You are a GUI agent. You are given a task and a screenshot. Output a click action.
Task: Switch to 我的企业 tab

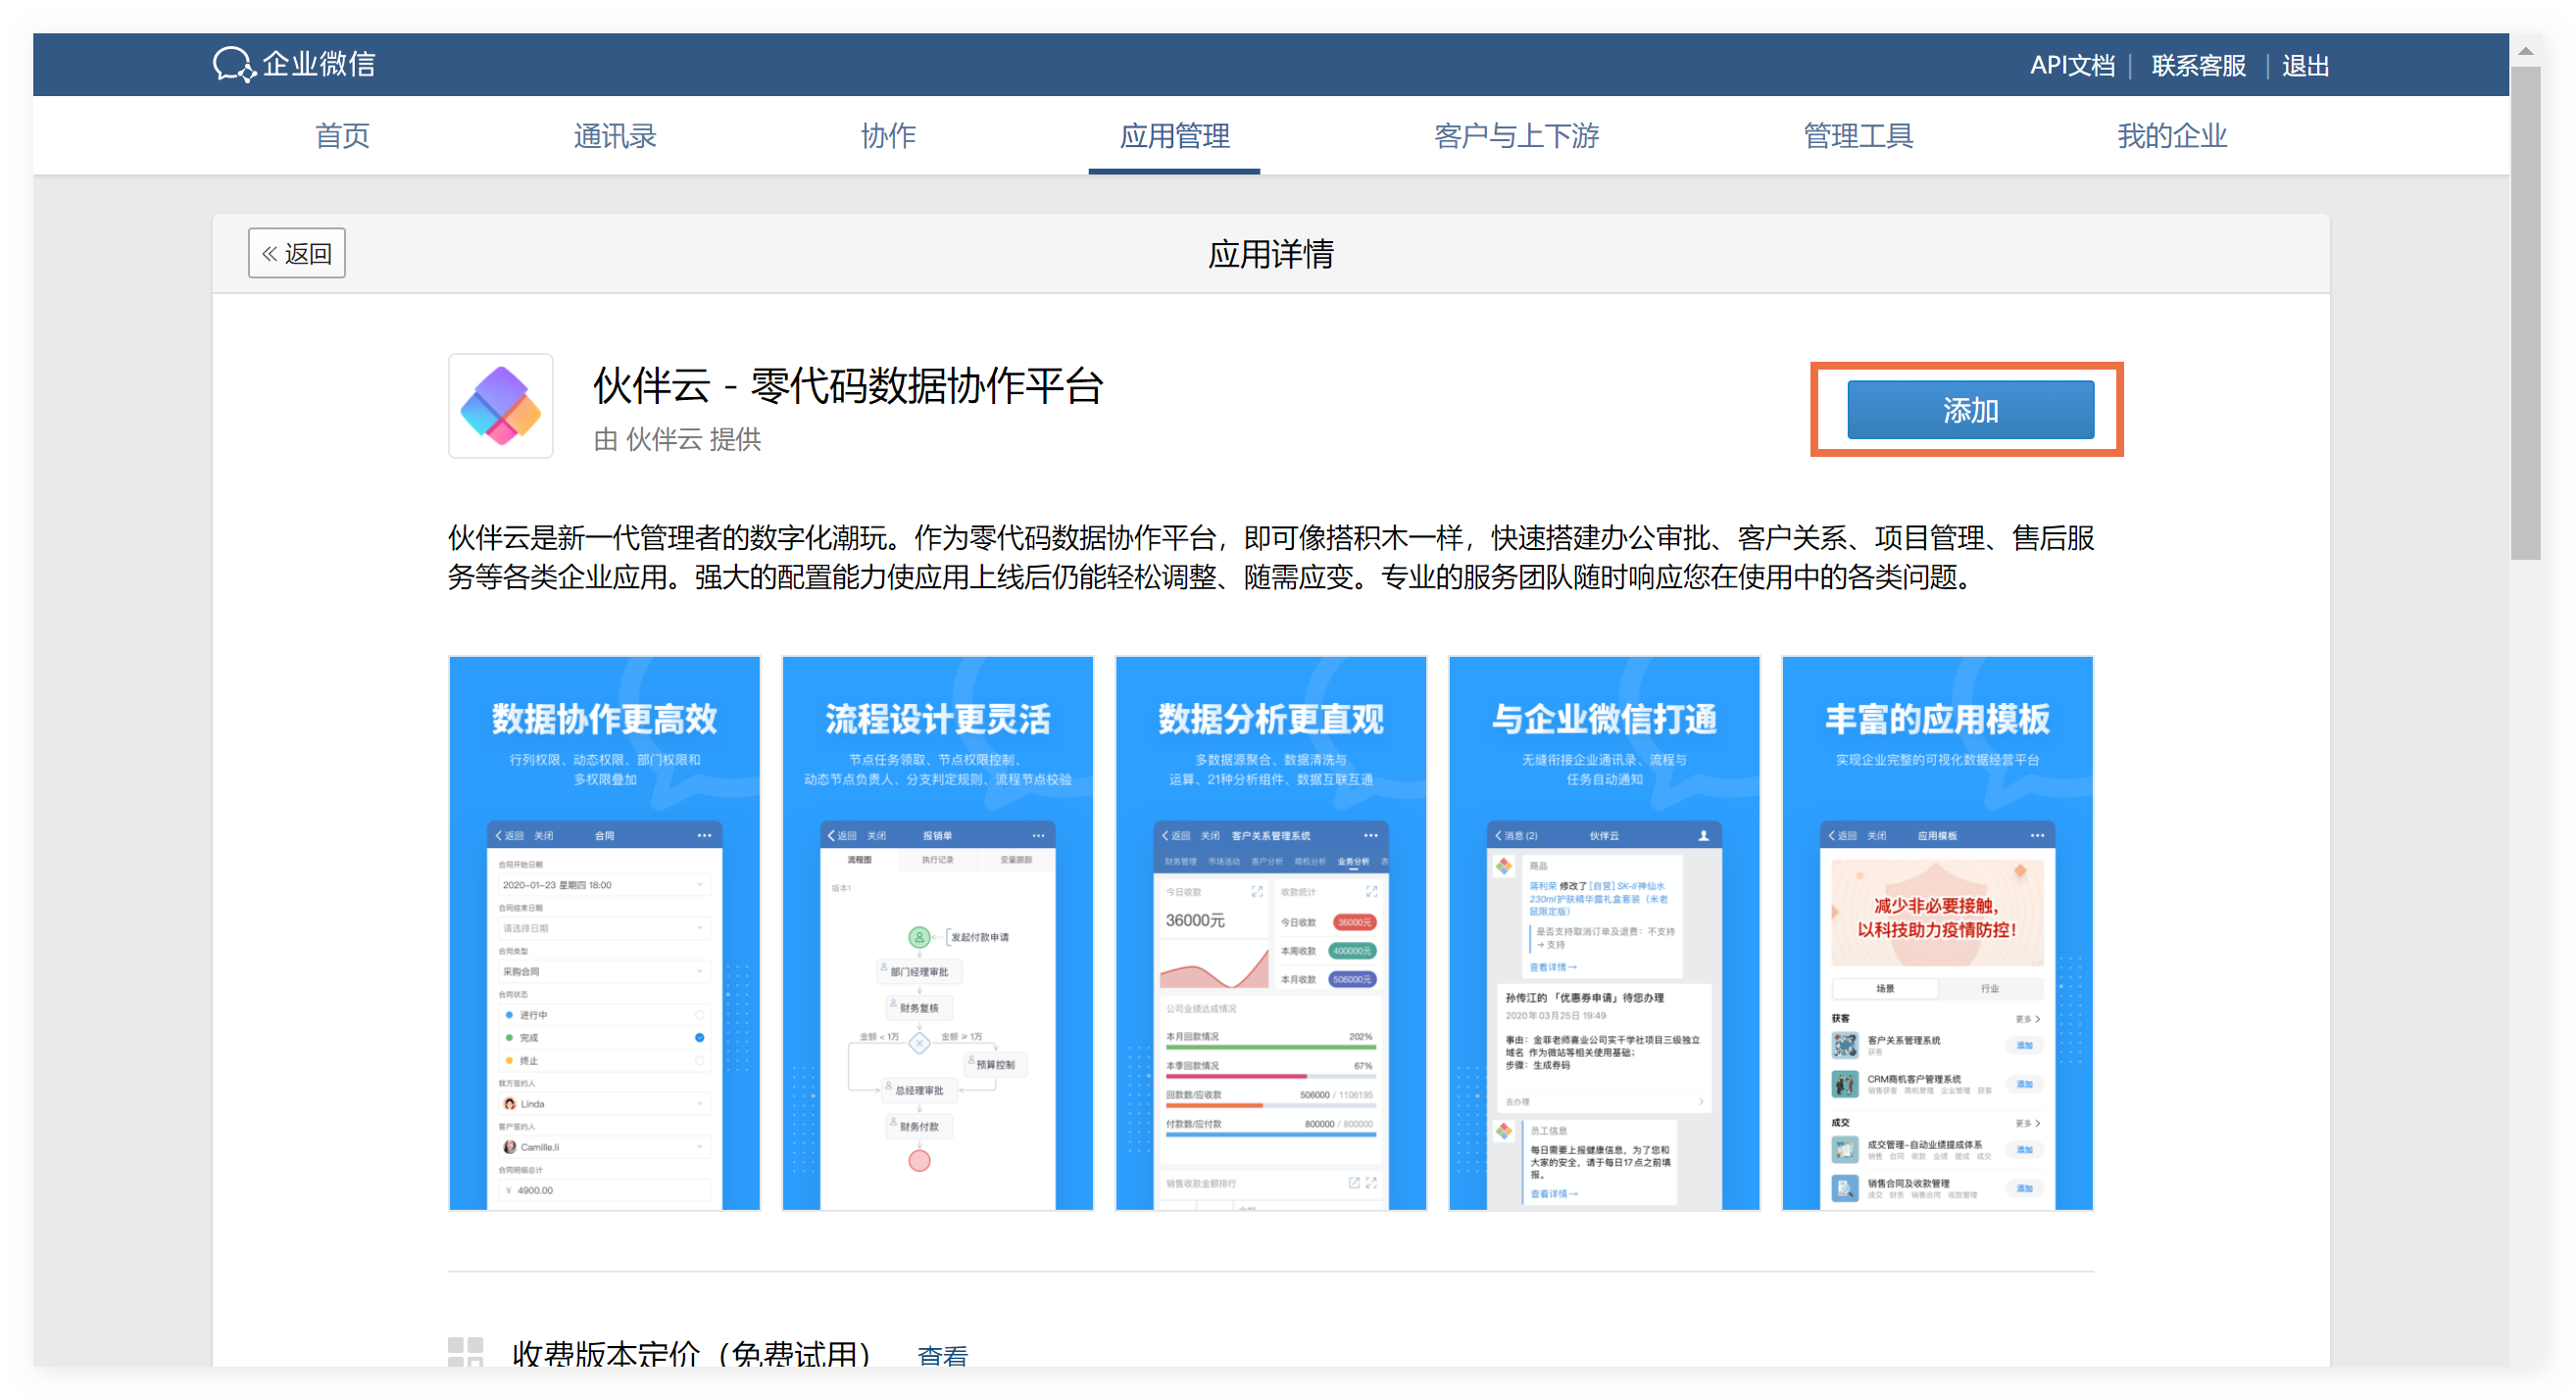point(2171,136)
